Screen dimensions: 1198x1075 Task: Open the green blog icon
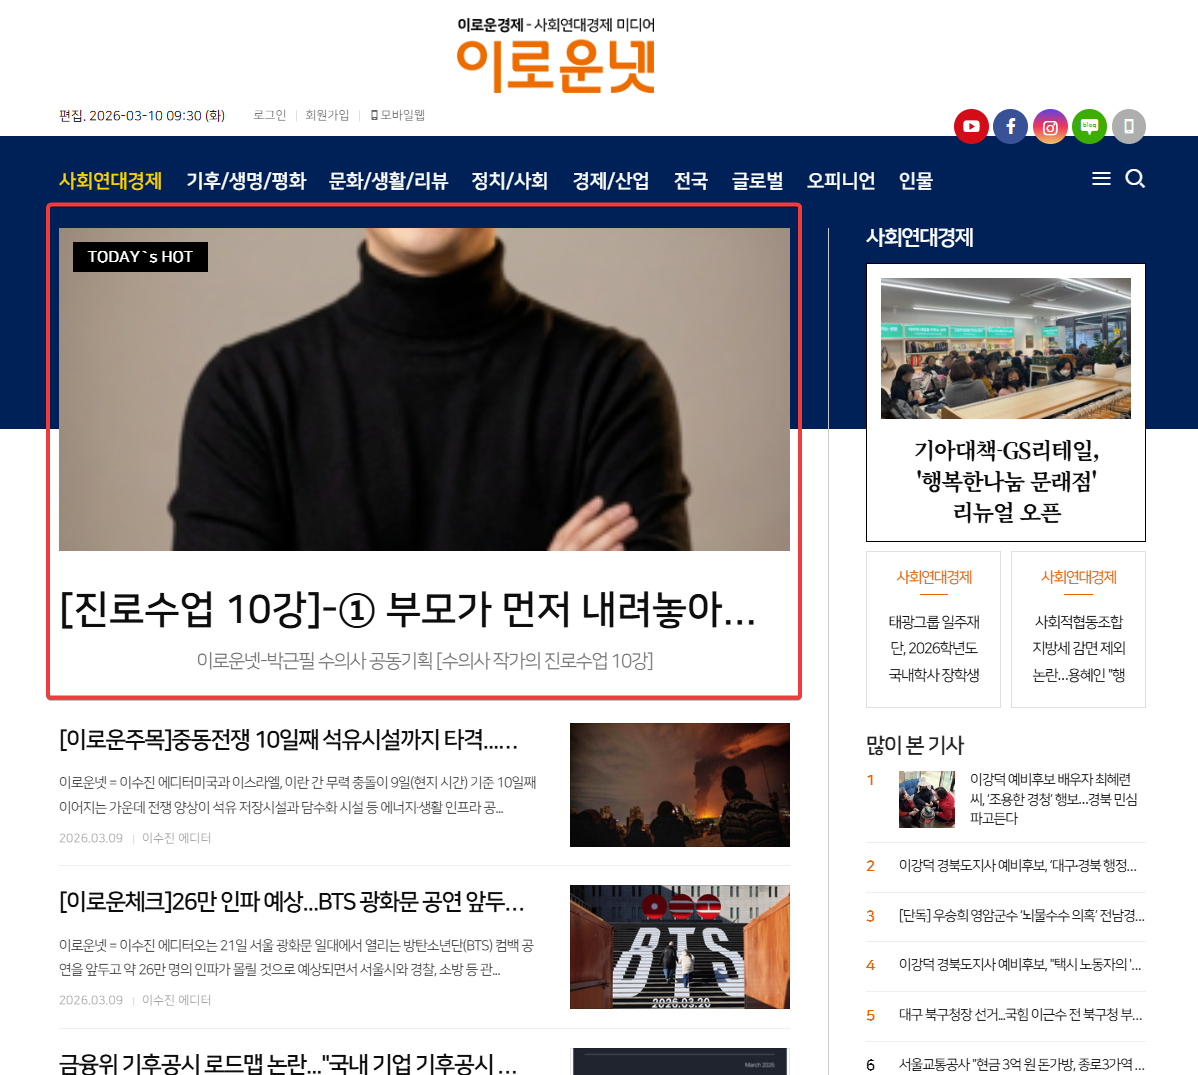[1090, 126]
